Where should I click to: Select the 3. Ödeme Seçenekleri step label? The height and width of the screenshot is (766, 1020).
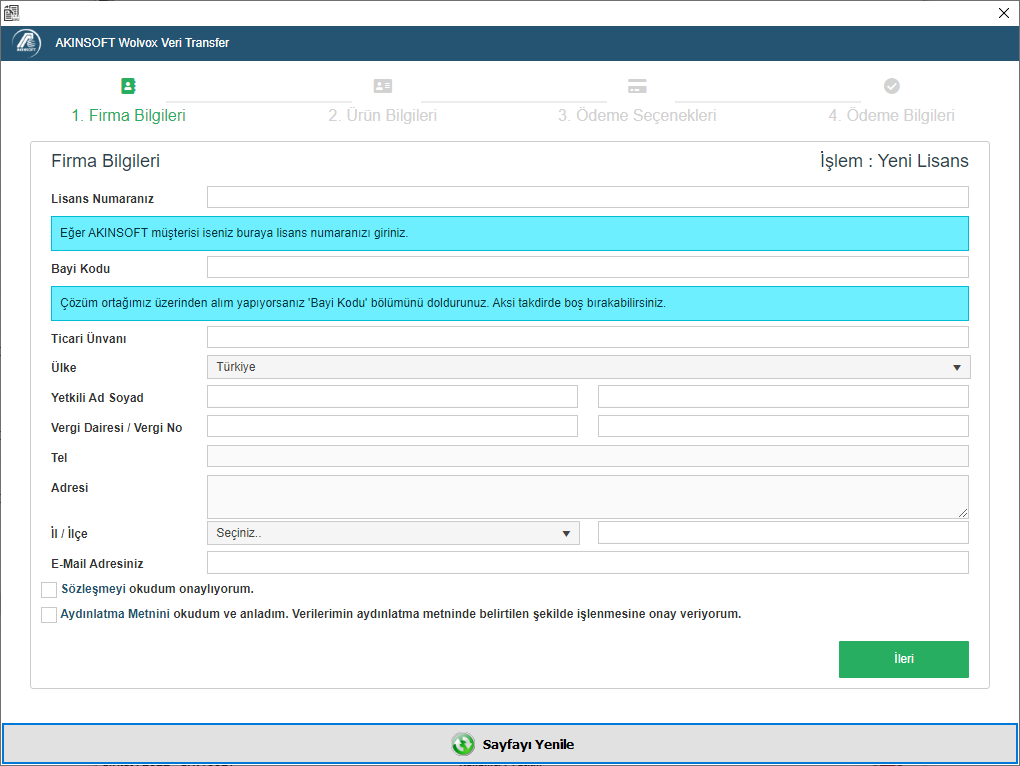pyautogui.click(x=637, y=116)
